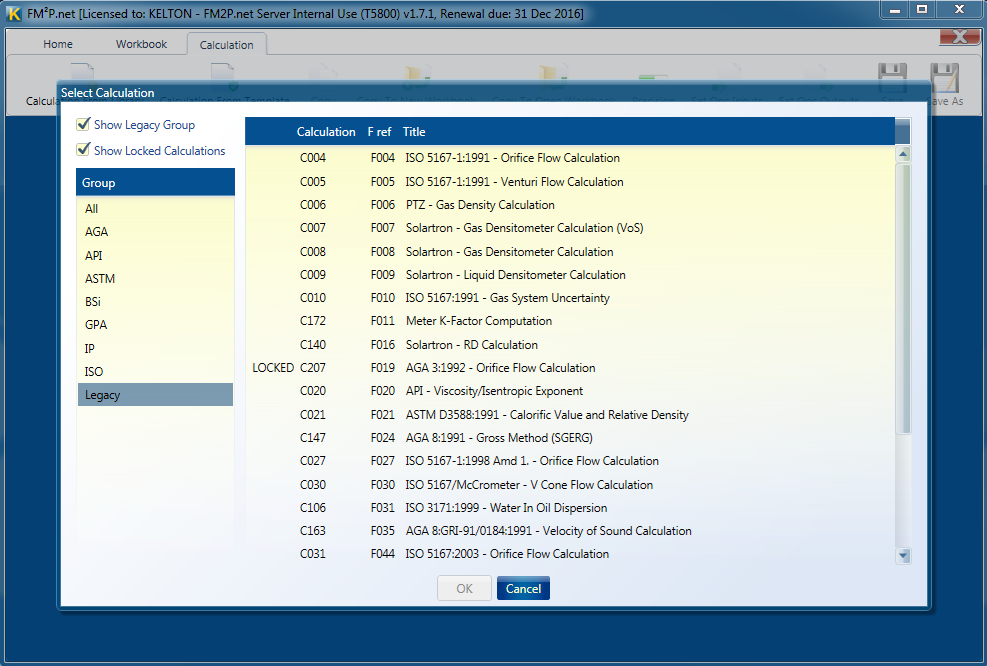Click the K application icon in title bar
987x666 pixels.
coord(13,13)
